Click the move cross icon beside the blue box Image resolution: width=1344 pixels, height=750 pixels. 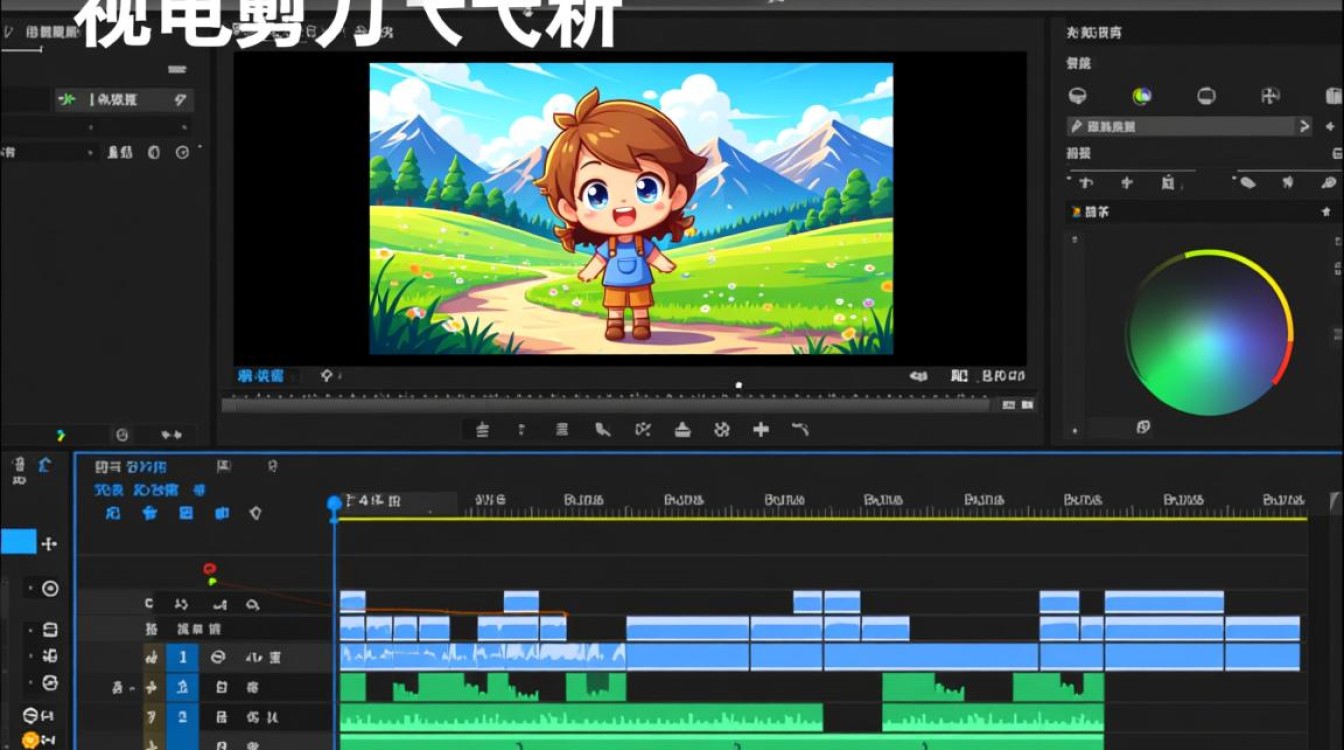click(x=49, y=543)
